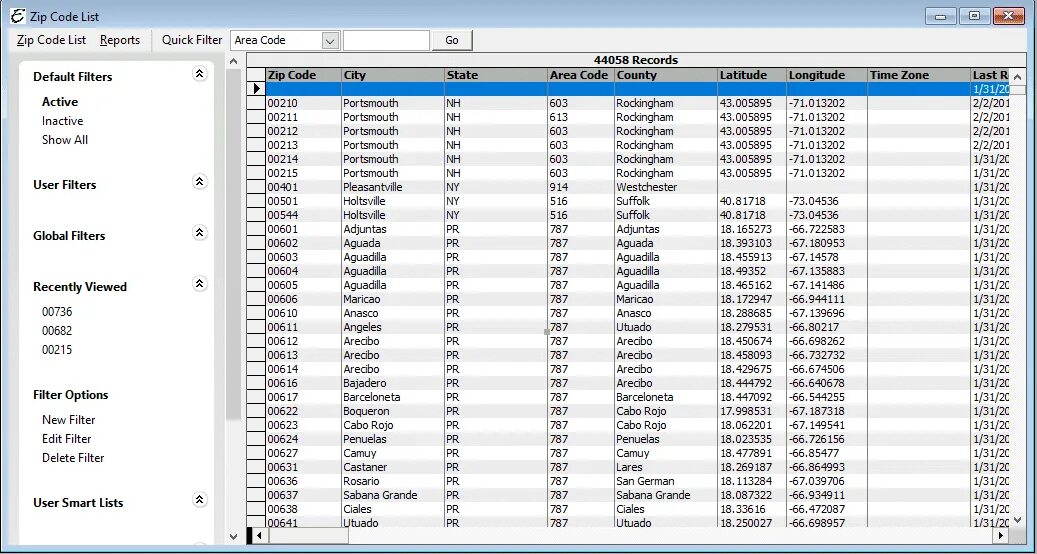Sort by the Zip Code column header
Image resolution: width=1037 pixels, height=554 pixels.
pos(304,75)
